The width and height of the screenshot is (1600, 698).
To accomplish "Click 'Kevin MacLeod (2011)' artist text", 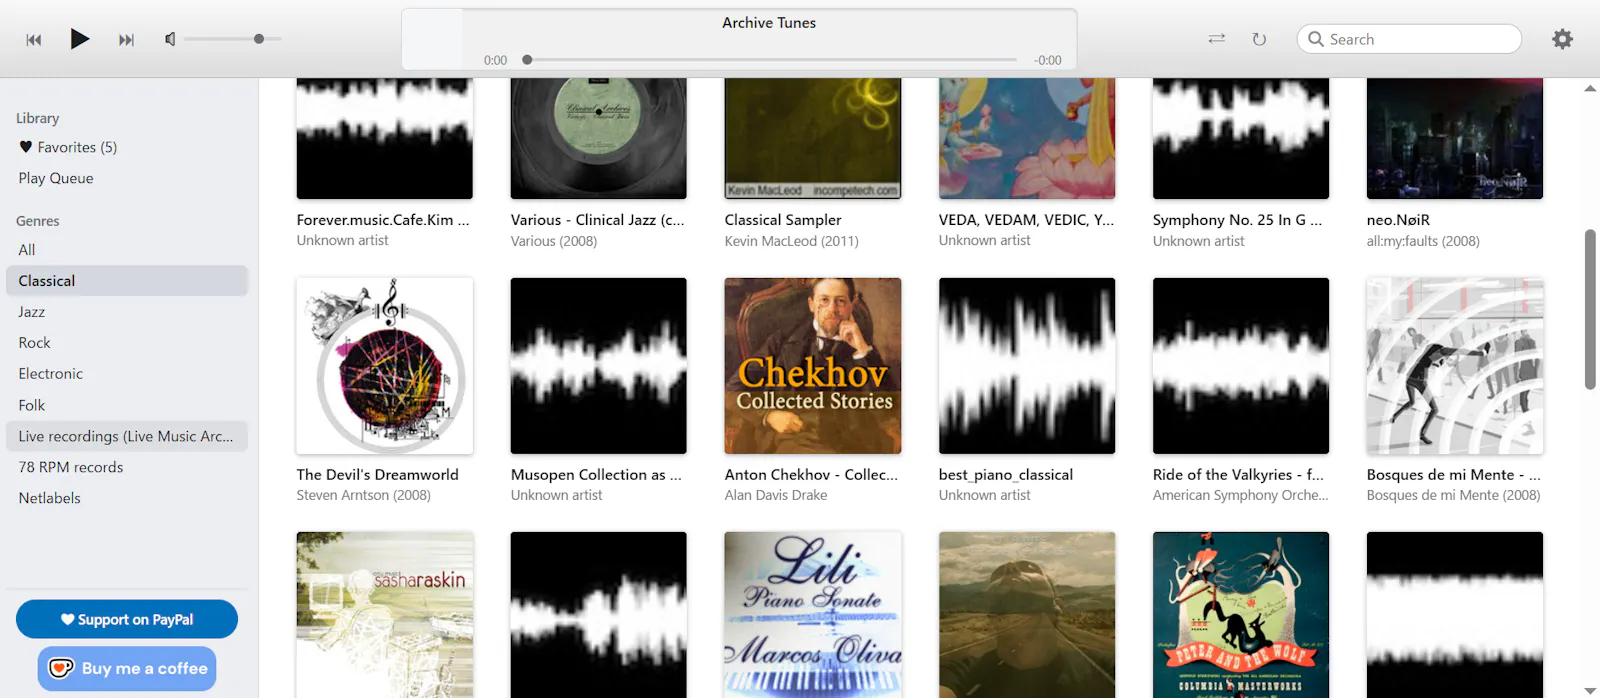I will [x=792, y=241].
